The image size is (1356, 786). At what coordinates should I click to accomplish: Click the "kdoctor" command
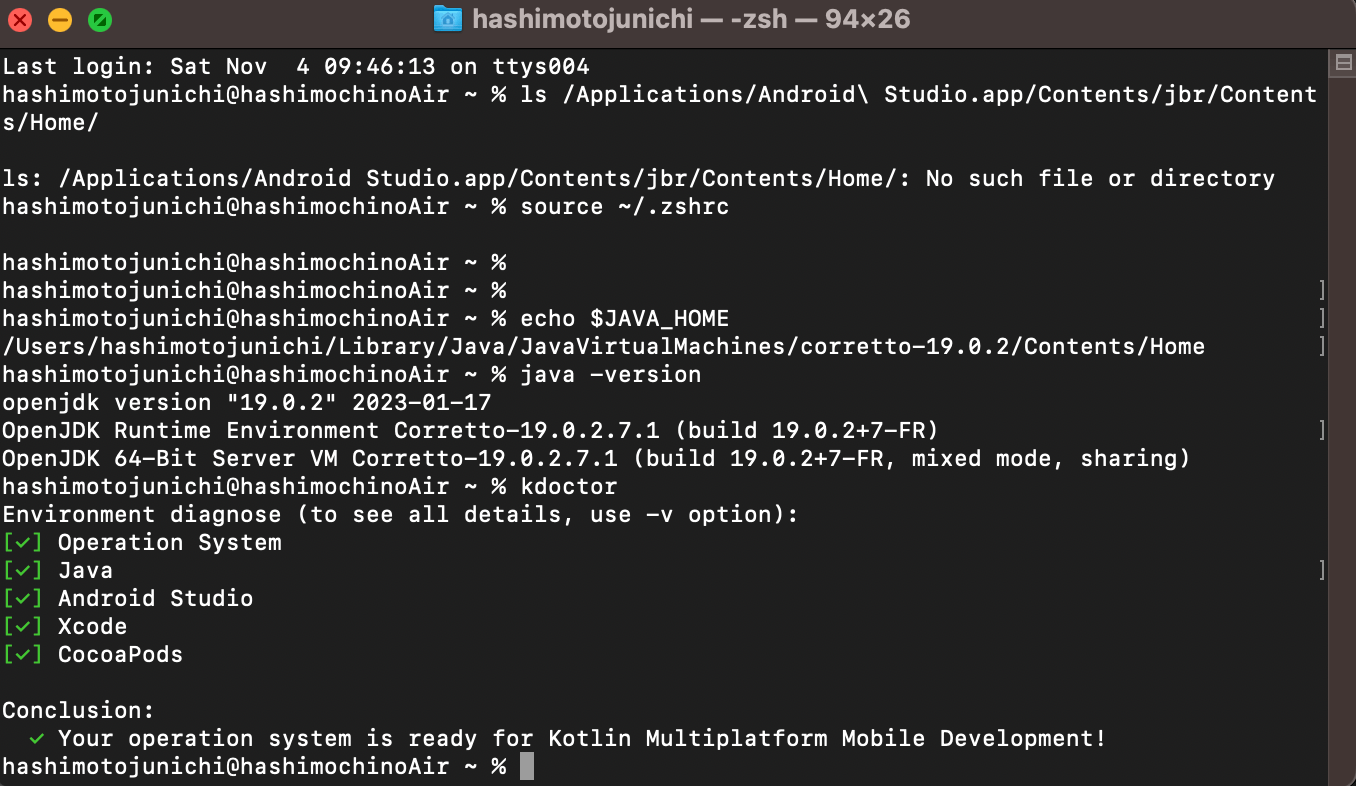click(569, 487)
